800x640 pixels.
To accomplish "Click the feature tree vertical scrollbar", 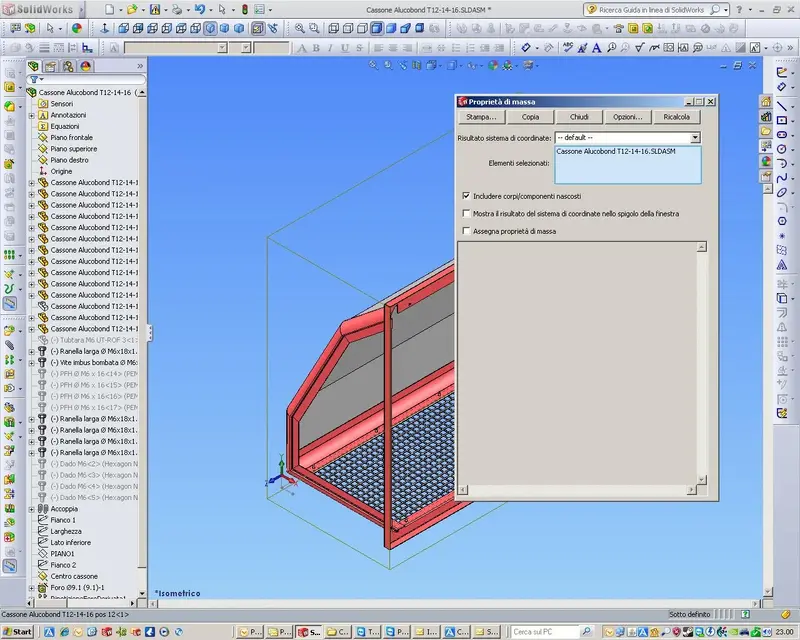I will pyautogui.click(x=142, y=342).
